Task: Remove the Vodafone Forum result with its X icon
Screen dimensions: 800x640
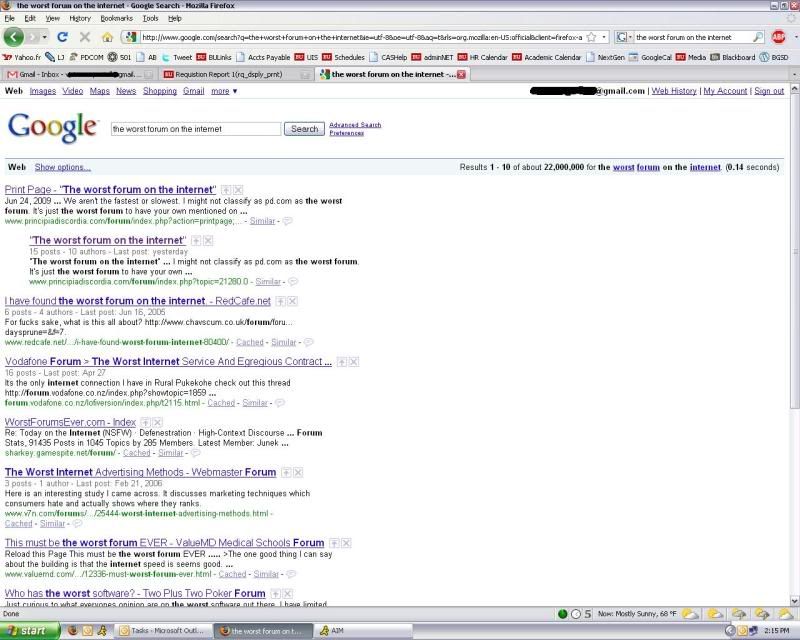Action: pos(354,362)
